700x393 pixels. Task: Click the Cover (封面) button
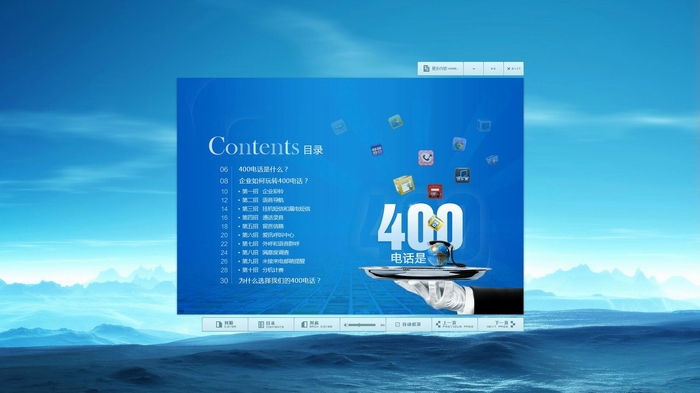225,324
